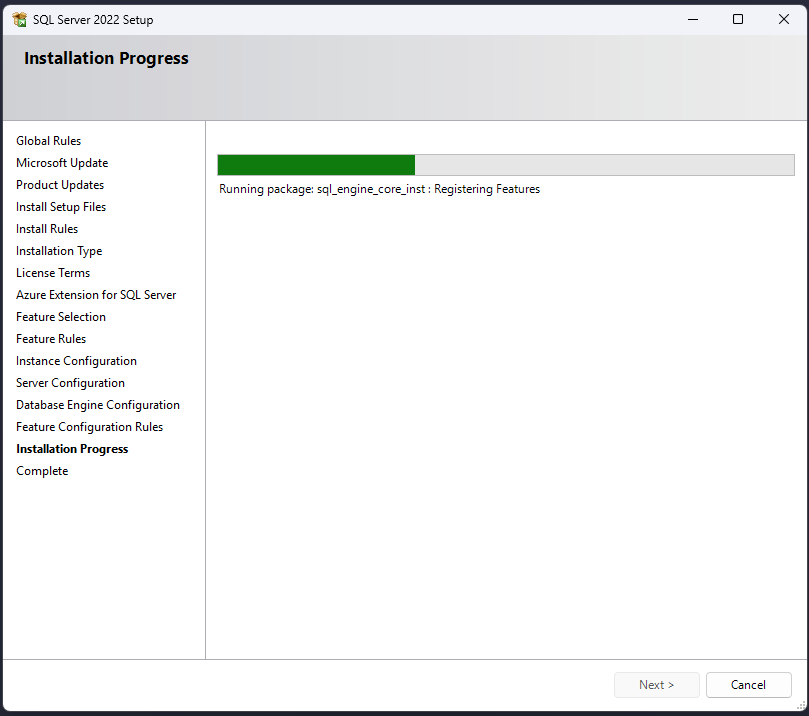Select the Microsoft Update step
809x716 pixels.
[62, 163]
